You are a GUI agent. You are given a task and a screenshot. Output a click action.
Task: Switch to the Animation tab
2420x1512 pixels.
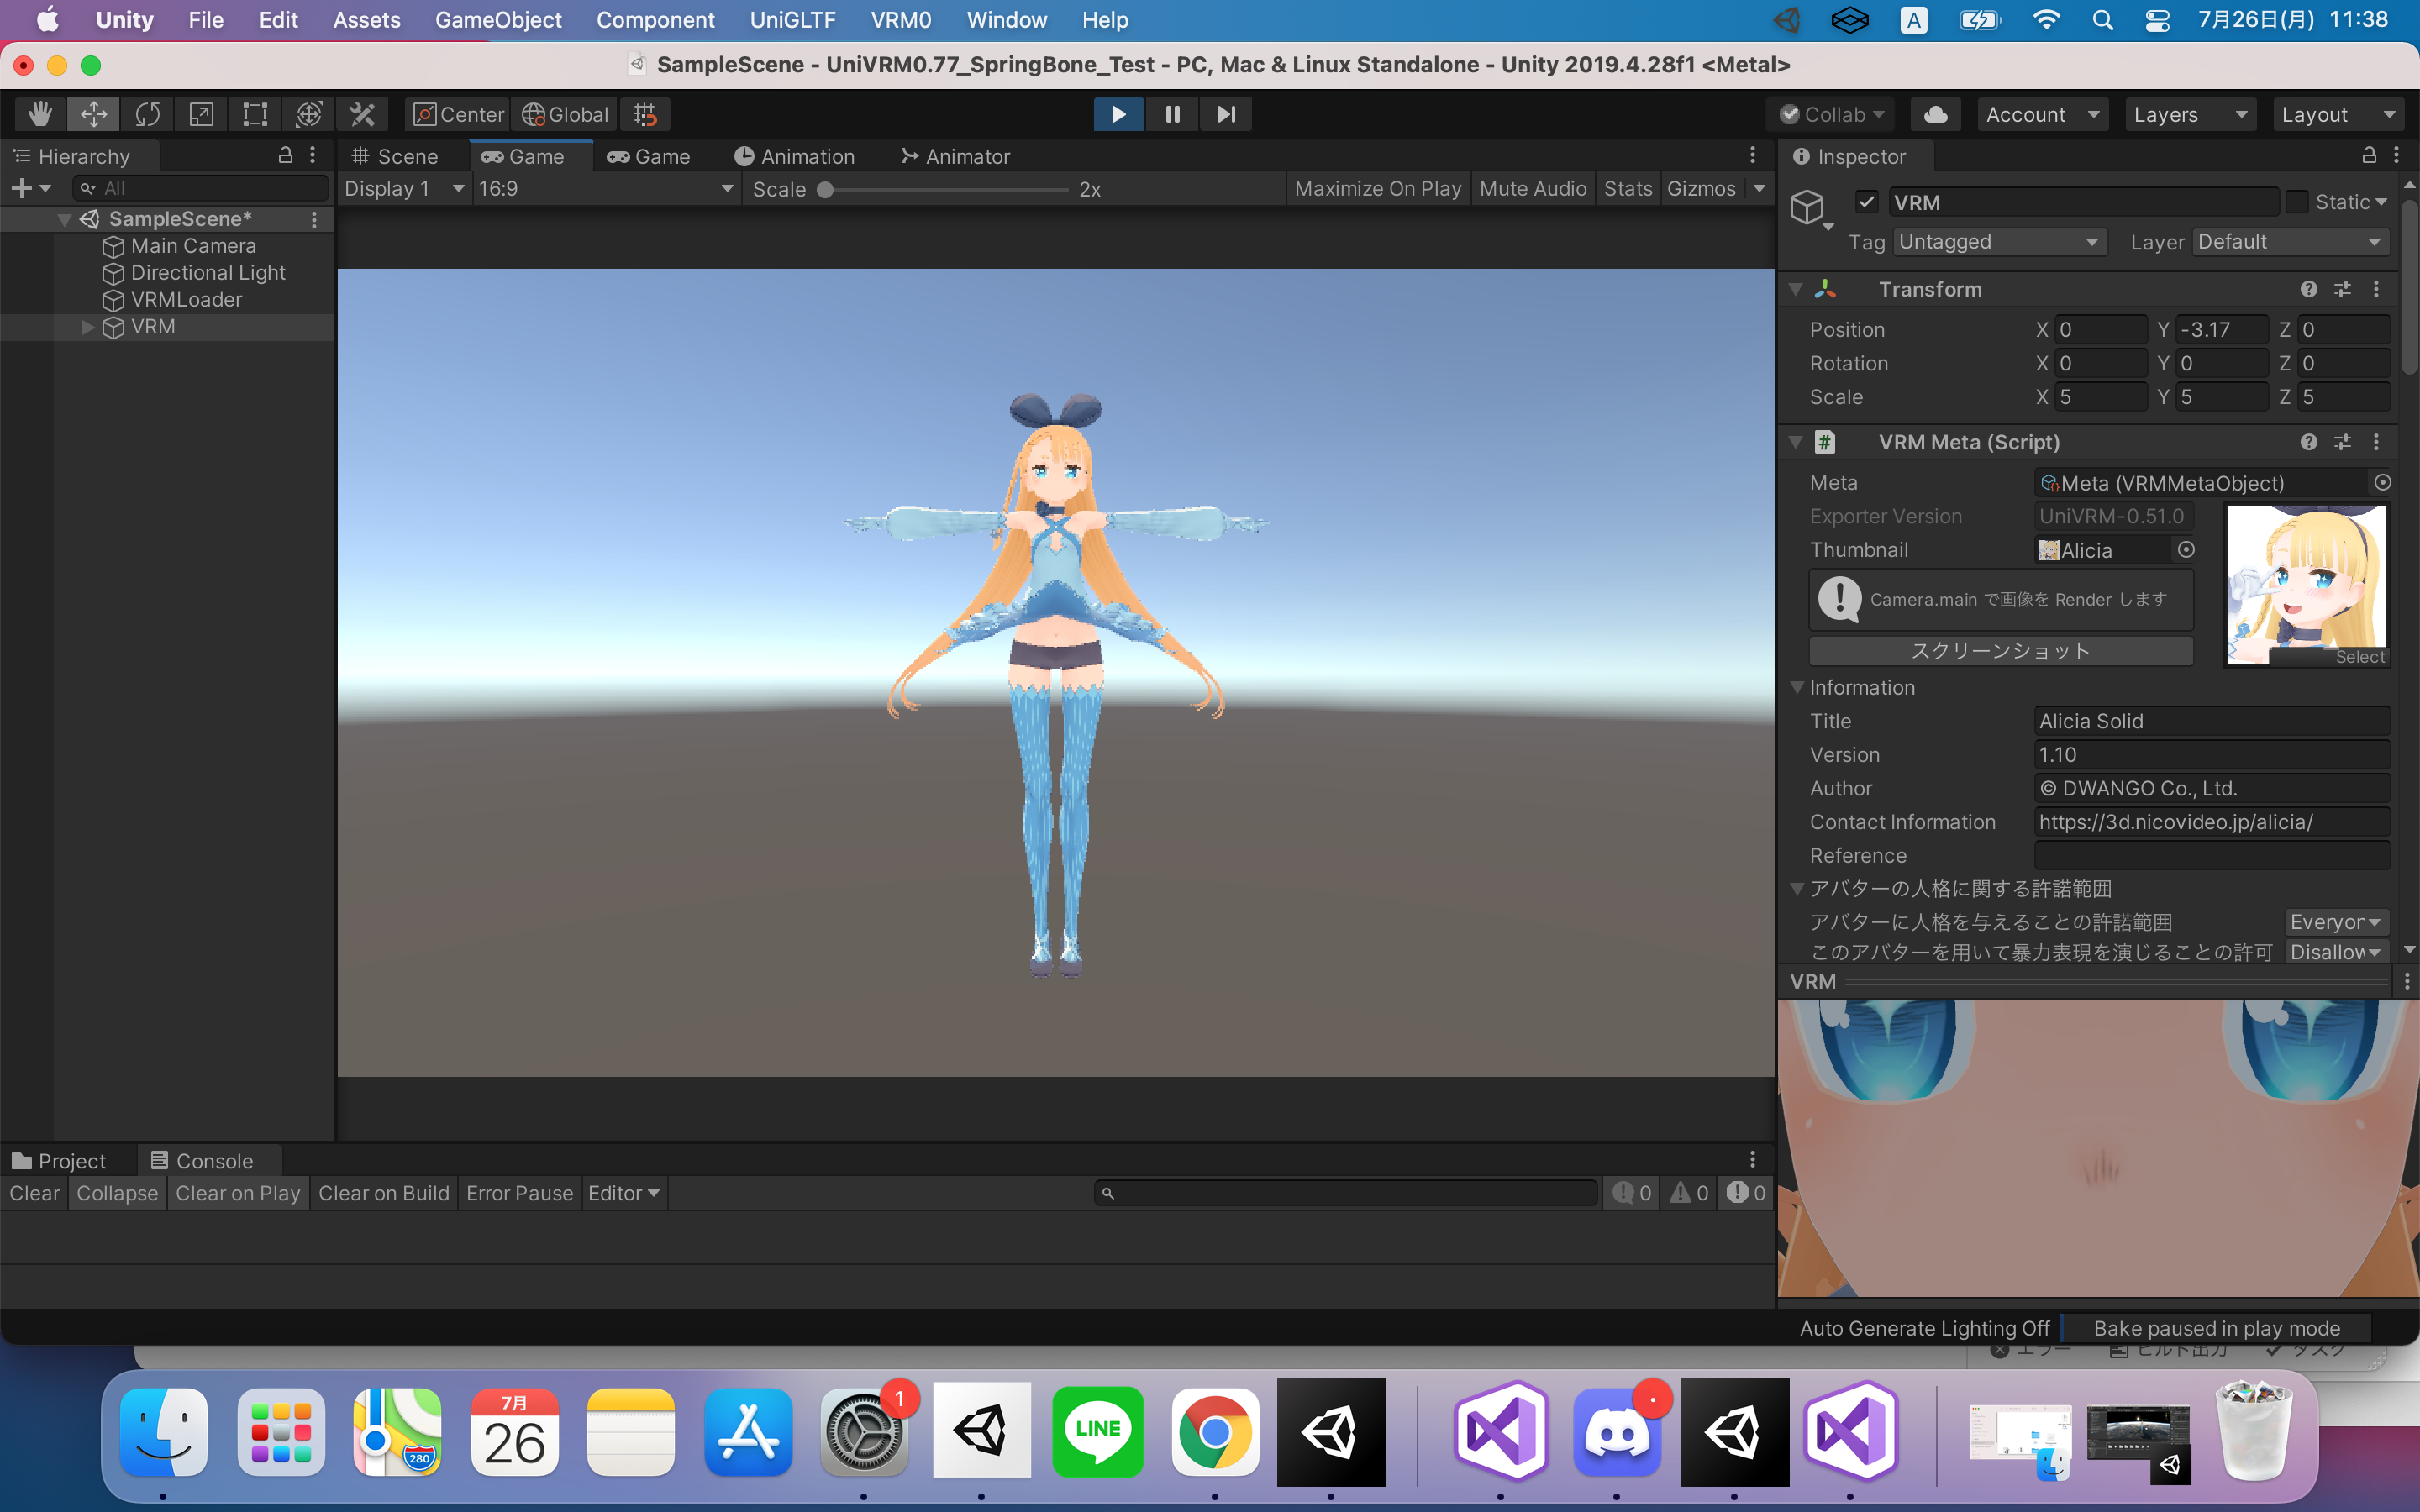795,156
